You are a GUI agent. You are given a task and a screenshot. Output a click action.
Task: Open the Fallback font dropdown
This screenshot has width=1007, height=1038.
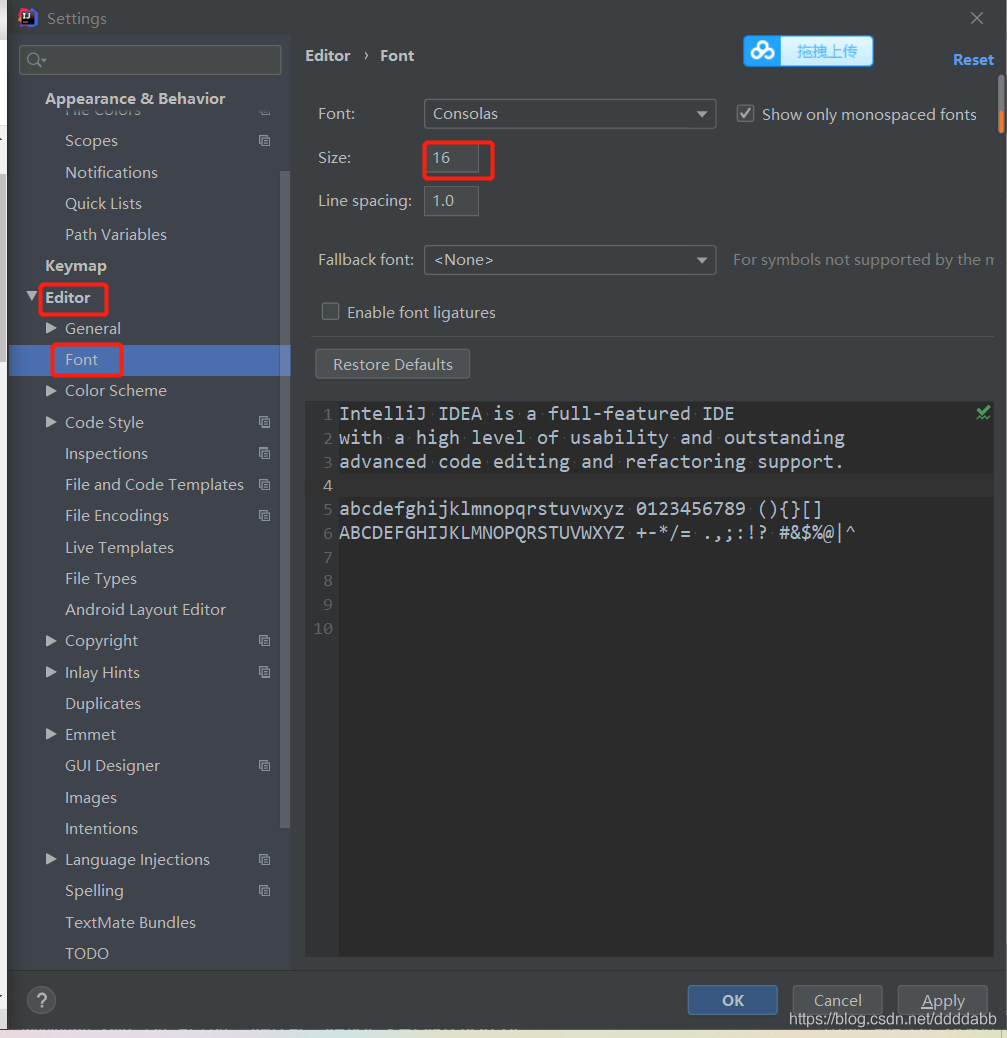(569, 260)
